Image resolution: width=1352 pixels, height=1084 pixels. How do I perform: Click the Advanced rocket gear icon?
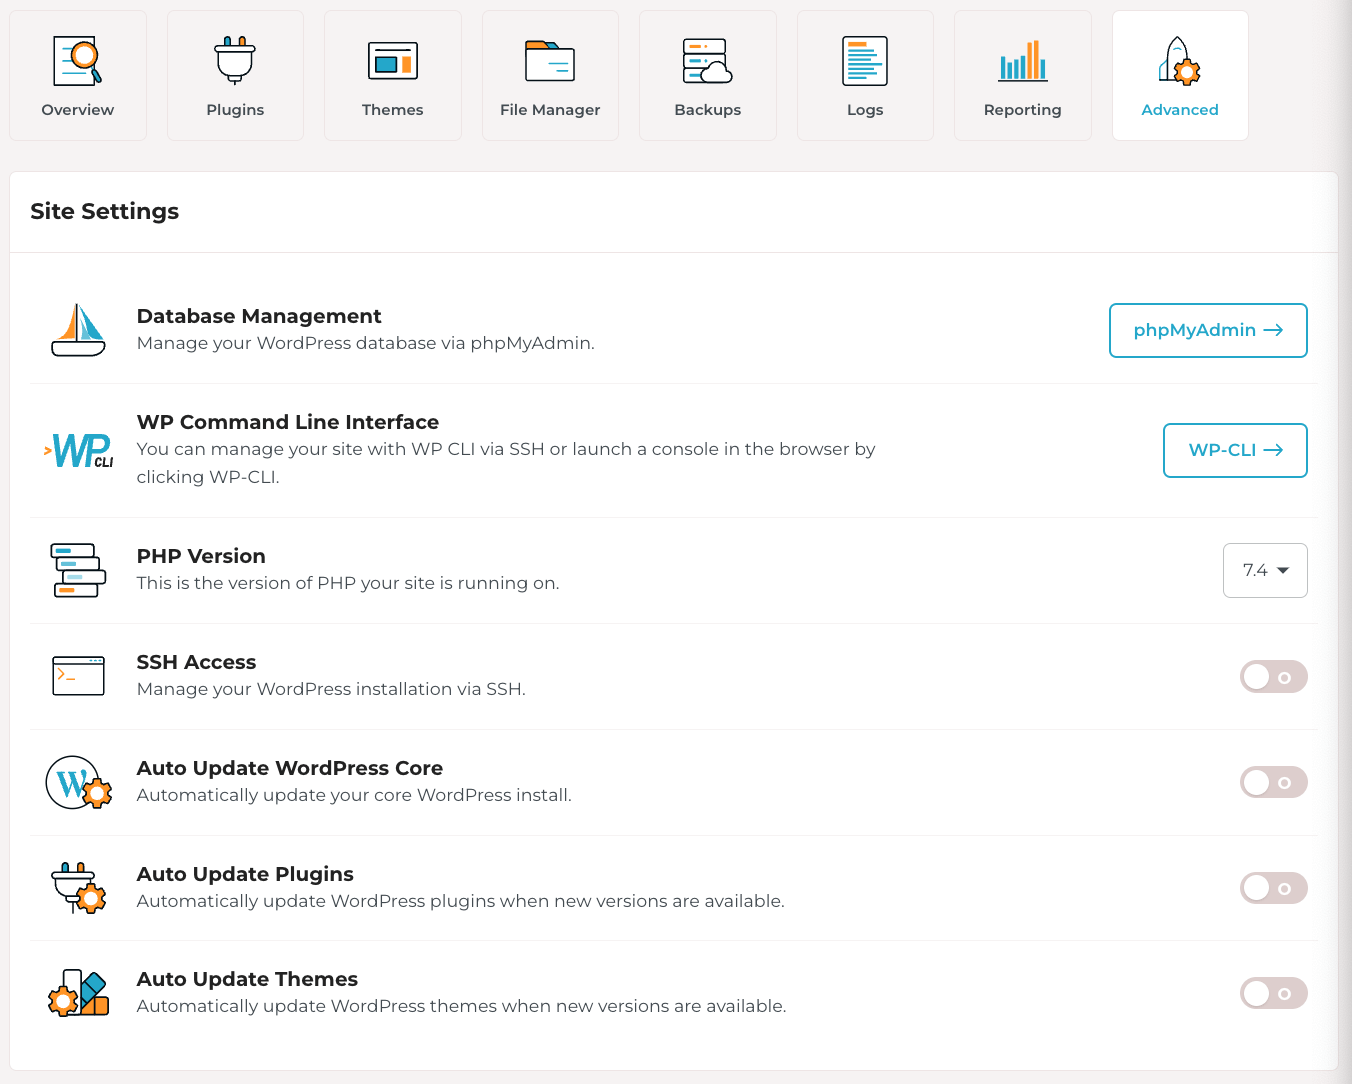coord(1180,61)
